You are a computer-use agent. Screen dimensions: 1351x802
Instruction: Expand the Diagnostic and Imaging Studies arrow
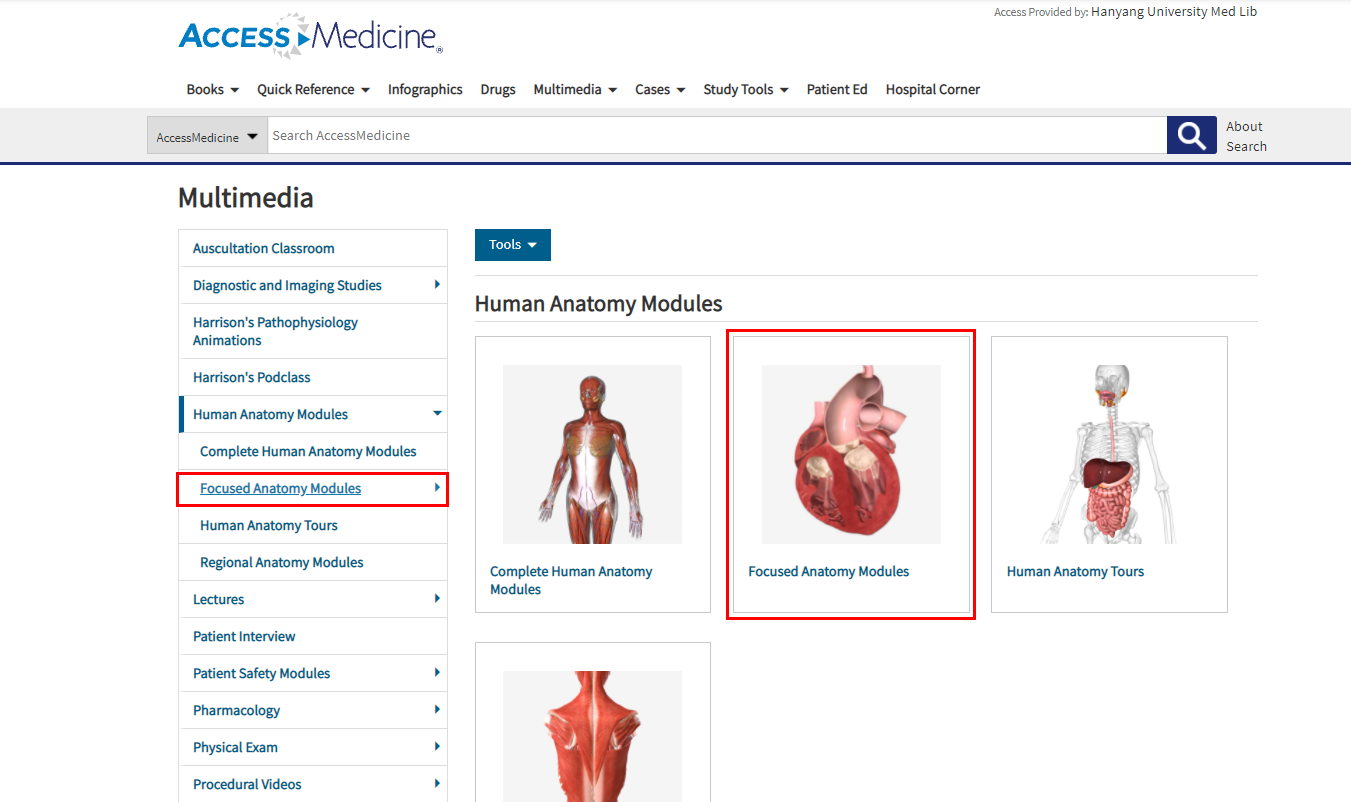(437, 285)
